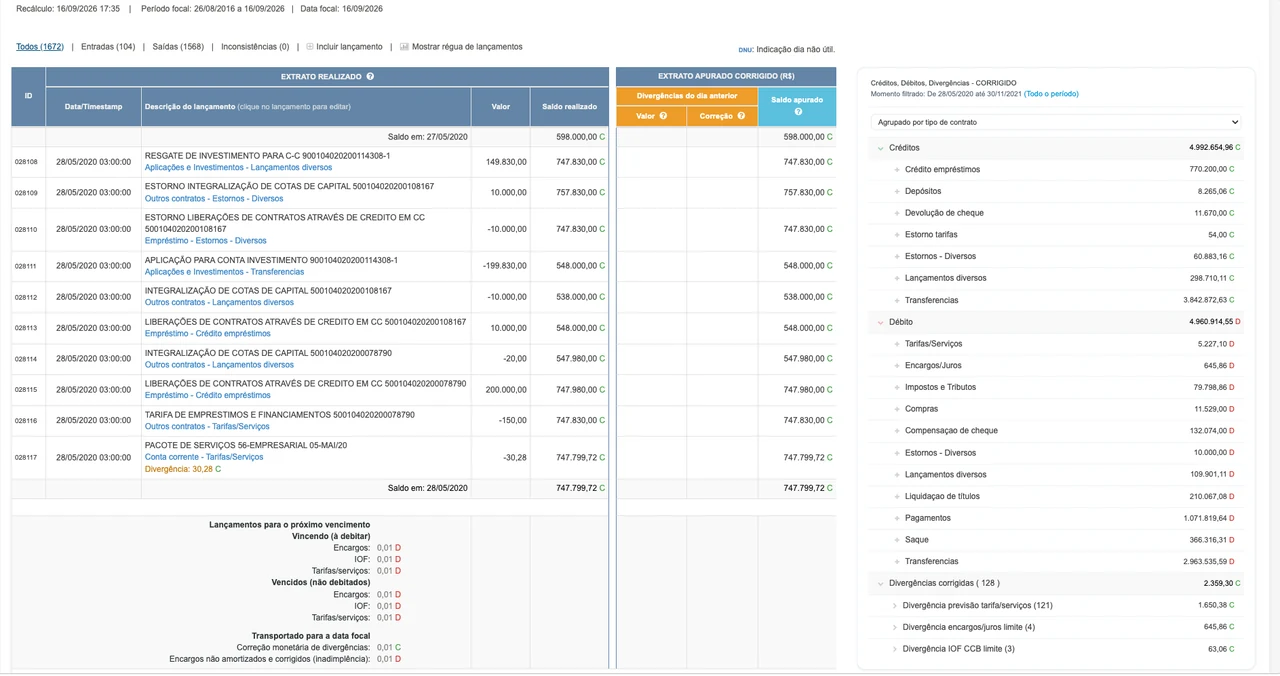1280x676 pixels.
Task: Click ID cell 028108
Action: pos(26,162)
